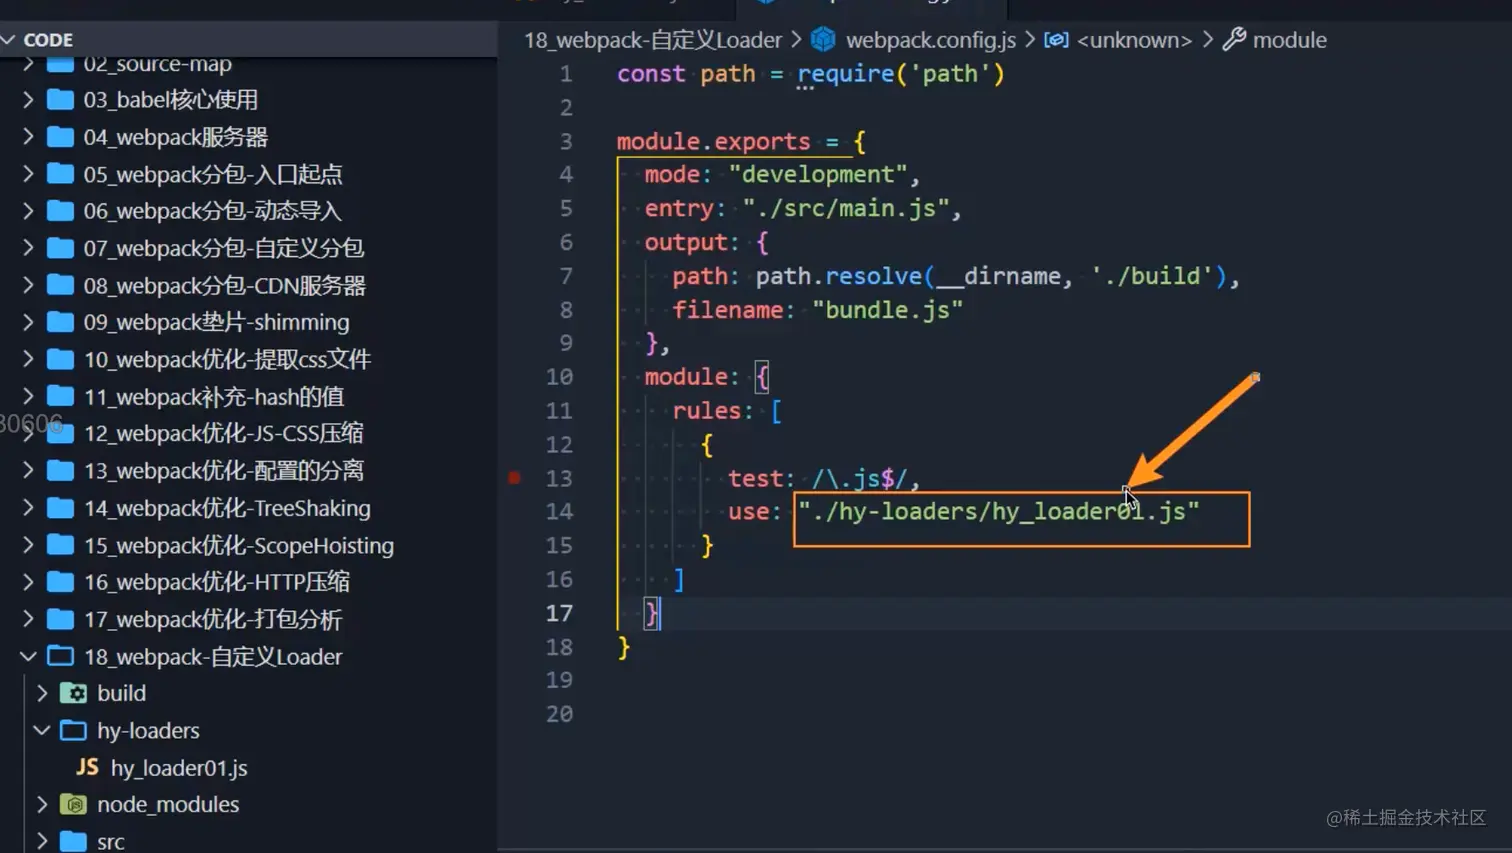Click the webpack icon in the breadcrumb
The image size is (1512, 853).
[x=823, y=39]
